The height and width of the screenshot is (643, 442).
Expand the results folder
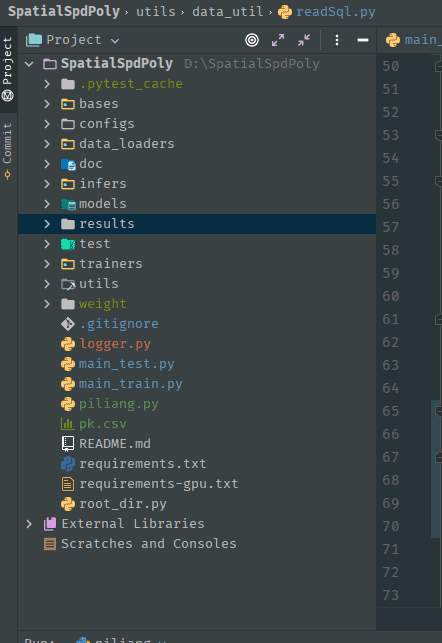click(47, 224)
